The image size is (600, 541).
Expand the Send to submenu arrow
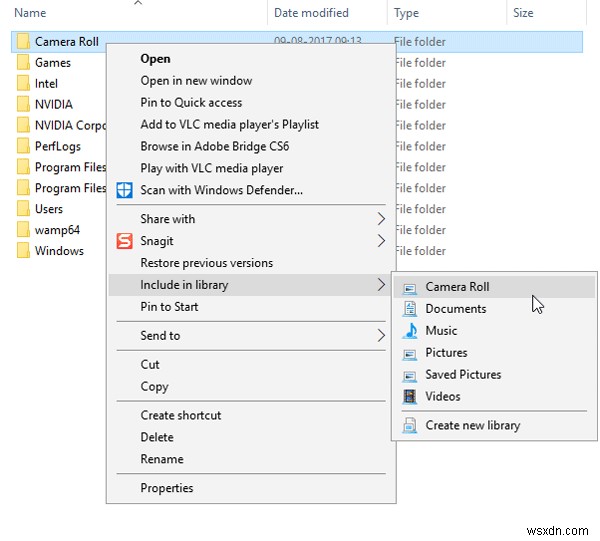pyautogui.click(x=381, y=336)
